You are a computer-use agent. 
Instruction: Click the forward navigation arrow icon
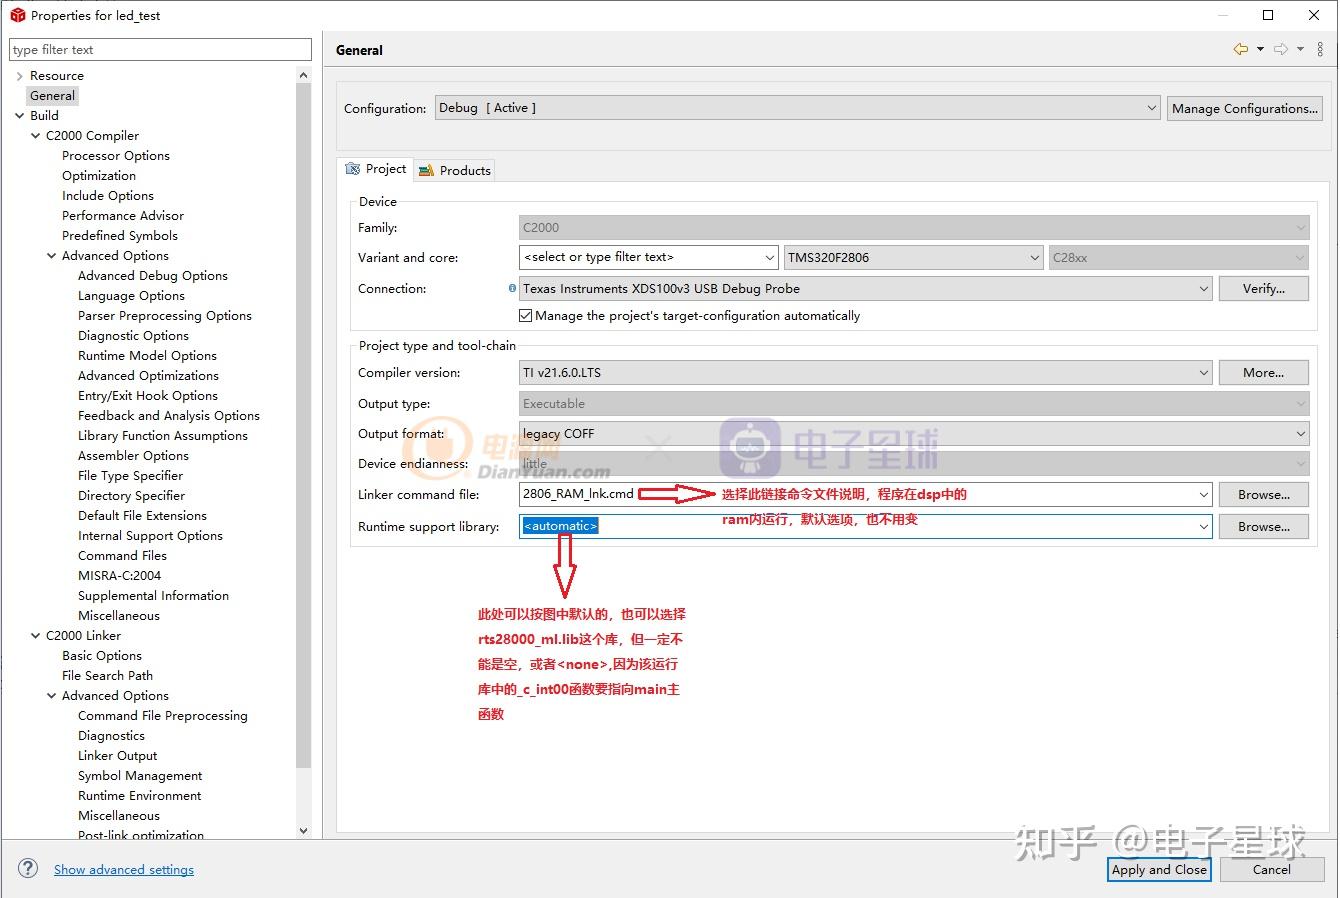pyautogui.click(x=1281, y=49)
